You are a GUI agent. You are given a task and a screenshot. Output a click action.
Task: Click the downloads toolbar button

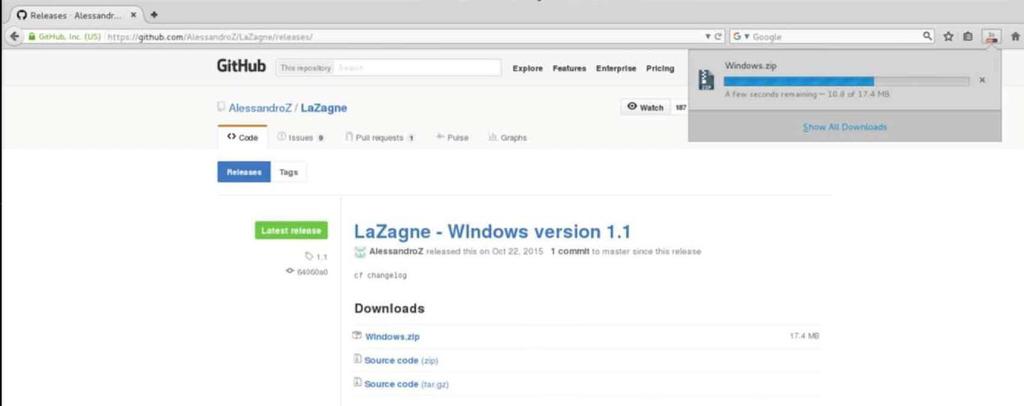(x=991, y=37)
